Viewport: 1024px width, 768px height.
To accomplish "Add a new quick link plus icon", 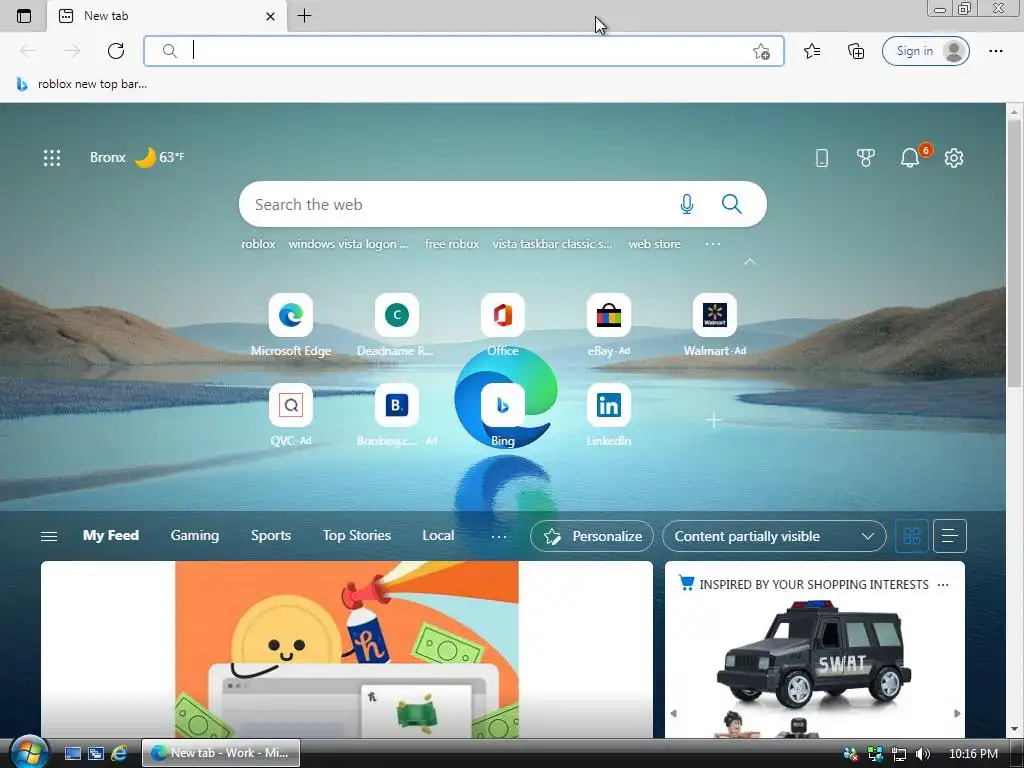I will 714,420.
